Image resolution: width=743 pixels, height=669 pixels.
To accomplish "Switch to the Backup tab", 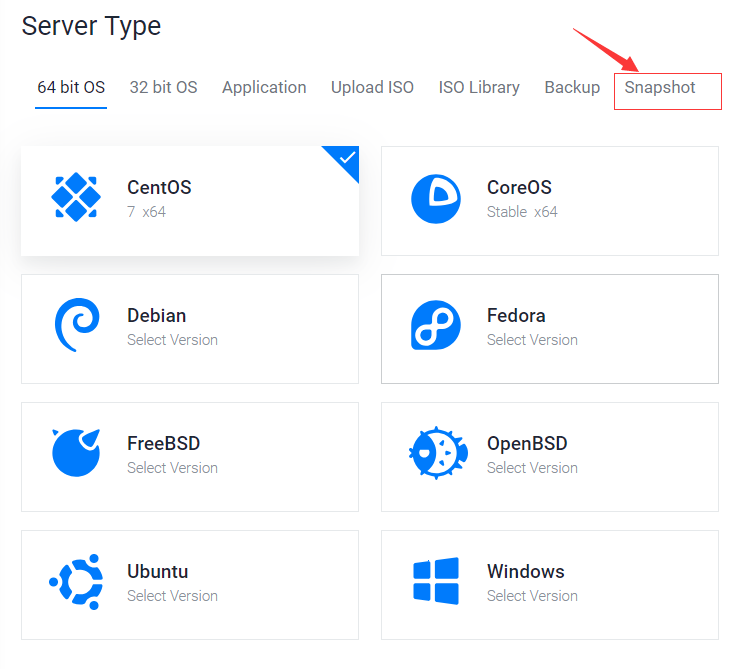I will [572, 88].
